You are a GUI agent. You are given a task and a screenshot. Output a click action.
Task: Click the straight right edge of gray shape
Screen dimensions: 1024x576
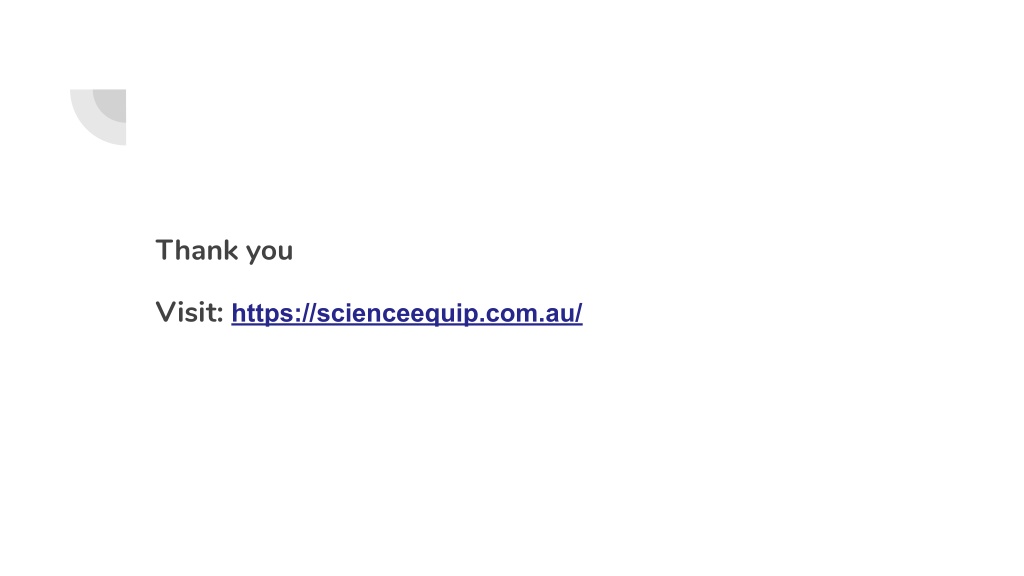point(125,118)
